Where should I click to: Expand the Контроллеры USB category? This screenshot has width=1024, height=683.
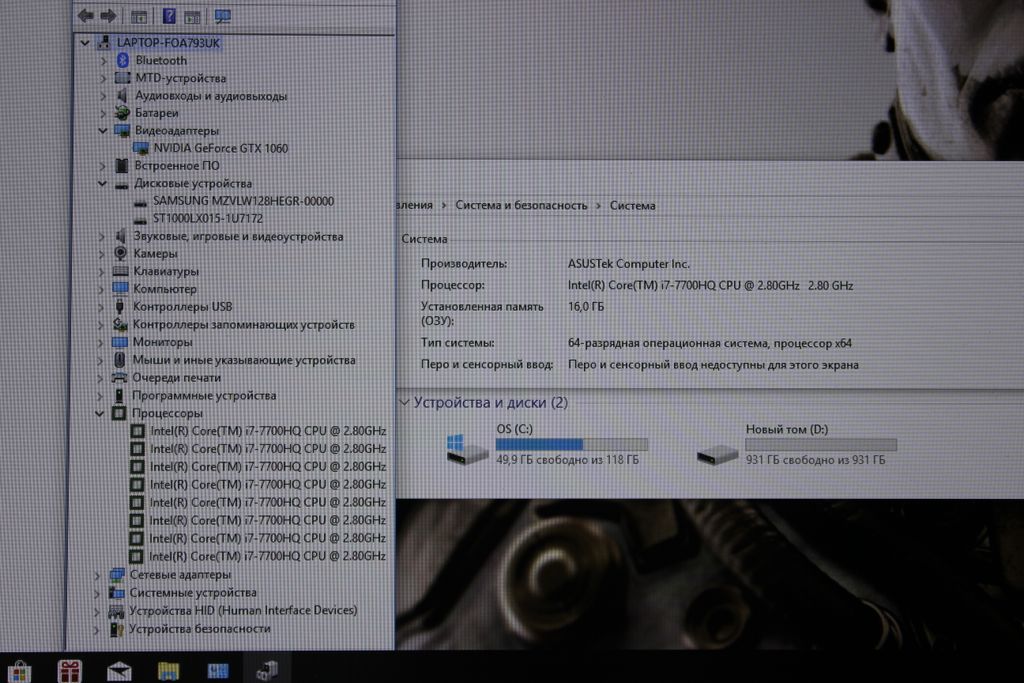[x=104, y=307]
